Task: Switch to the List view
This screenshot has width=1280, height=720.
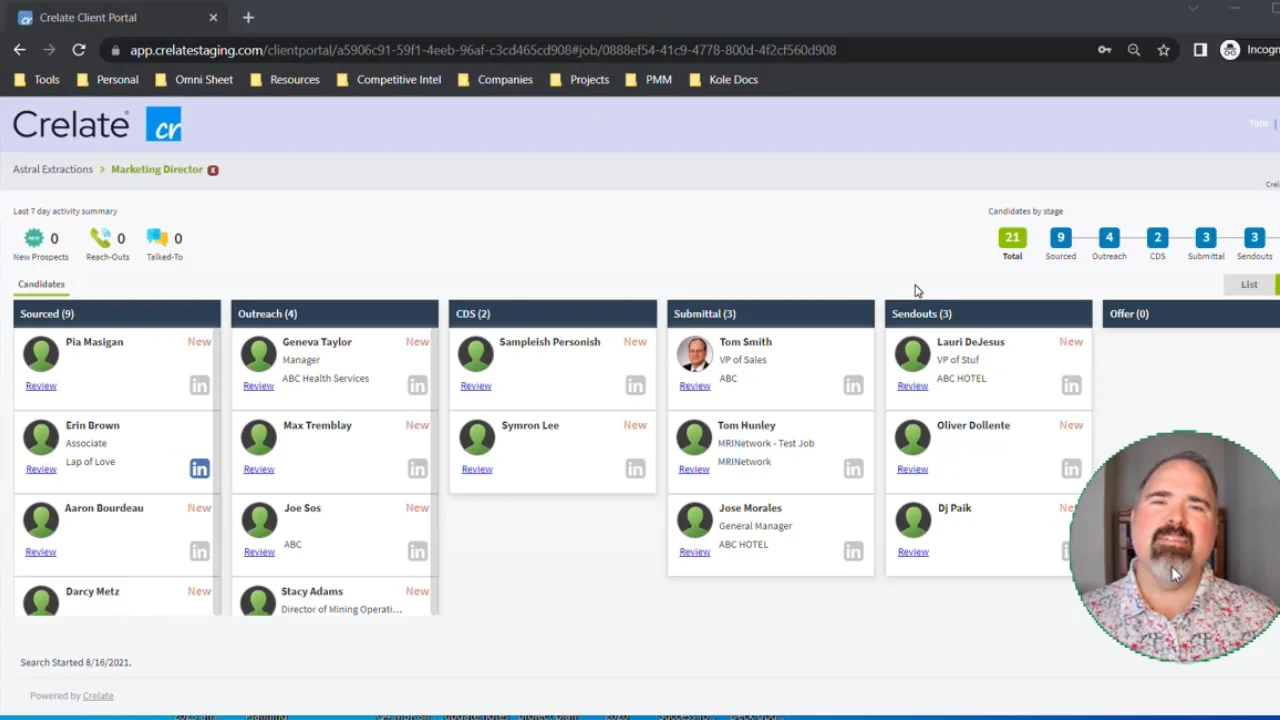Action: click(1249, 284)
